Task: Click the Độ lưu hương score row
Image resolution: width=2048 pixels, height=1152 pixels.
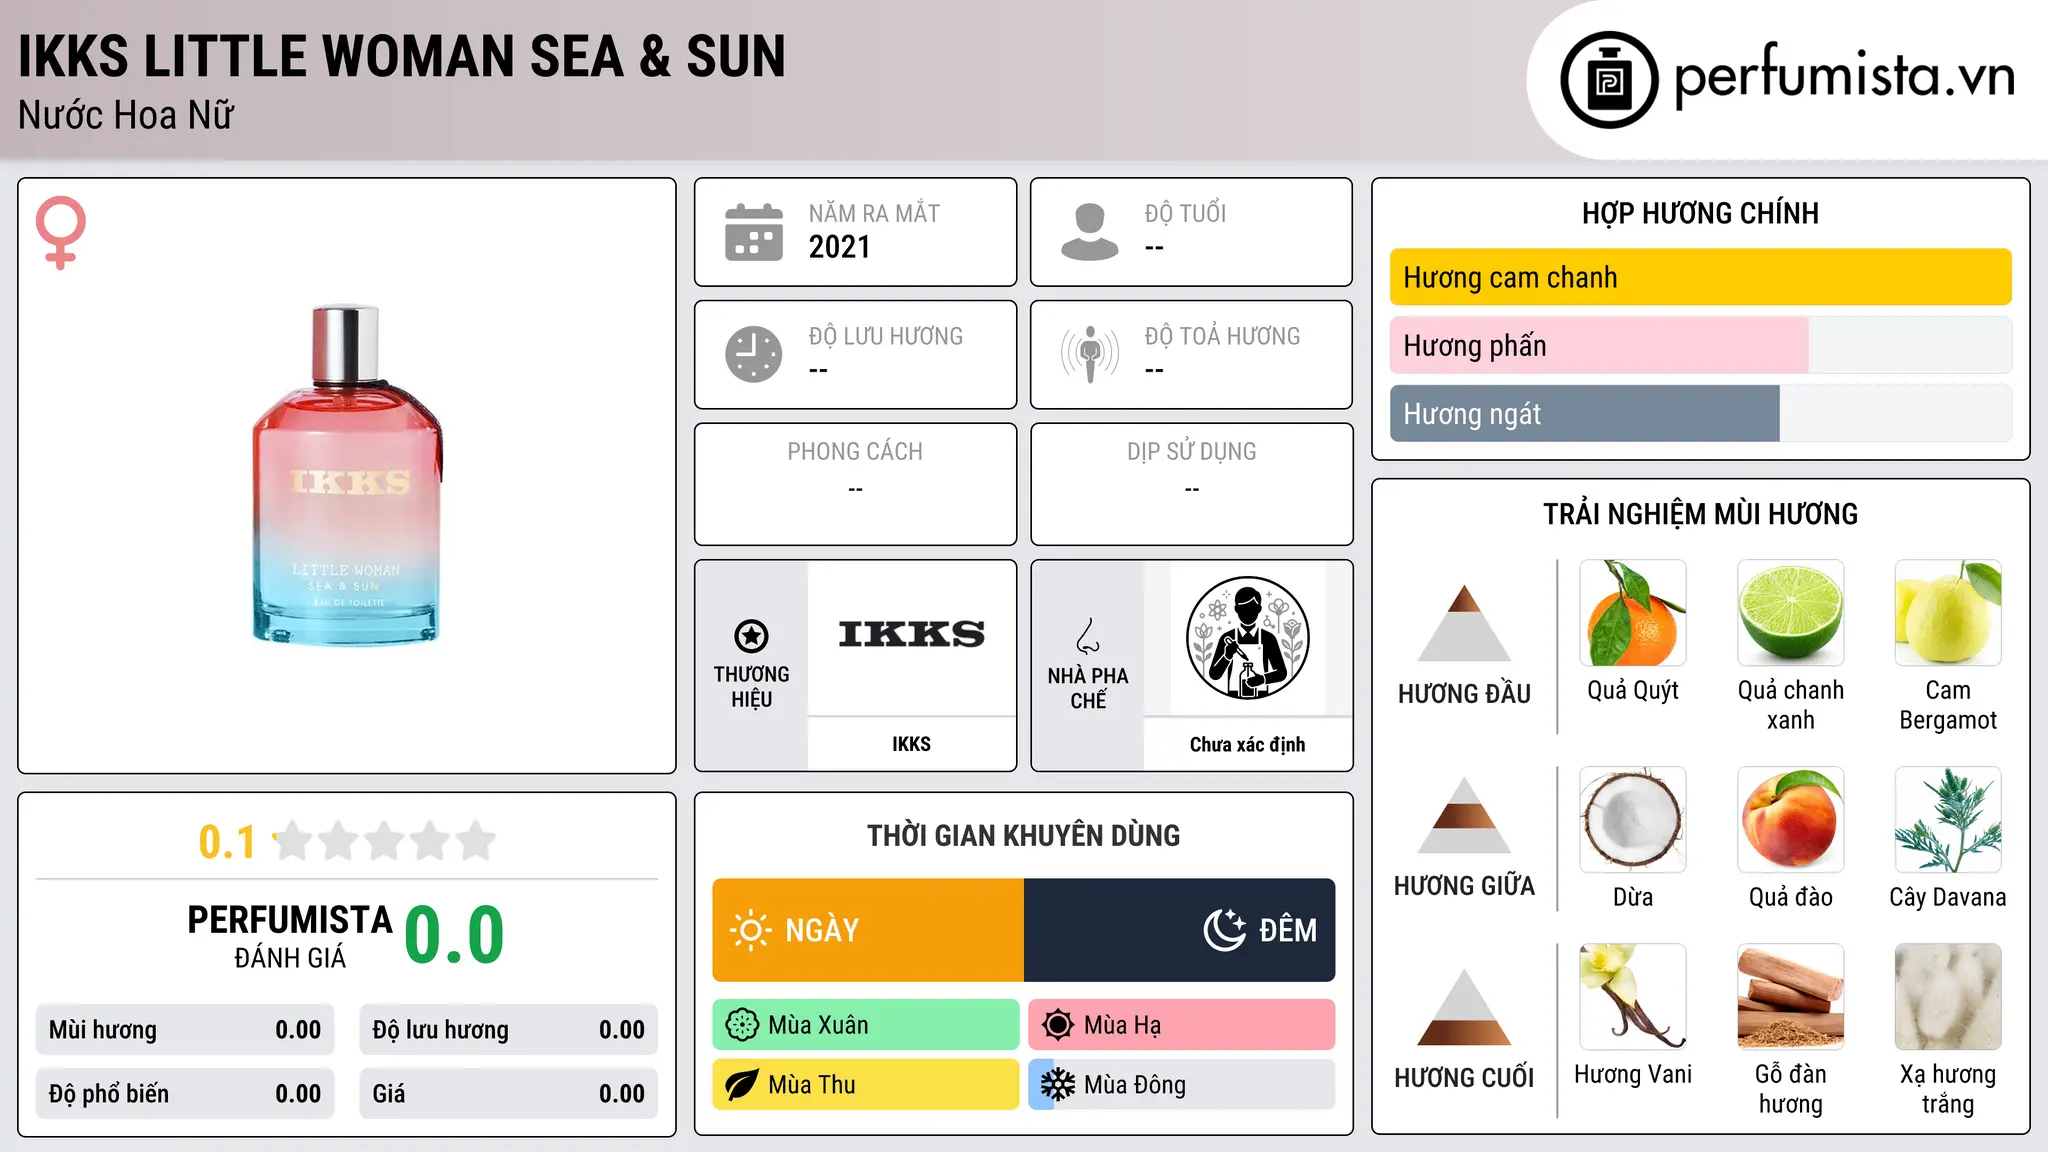Action: [x=509, y=1030]
